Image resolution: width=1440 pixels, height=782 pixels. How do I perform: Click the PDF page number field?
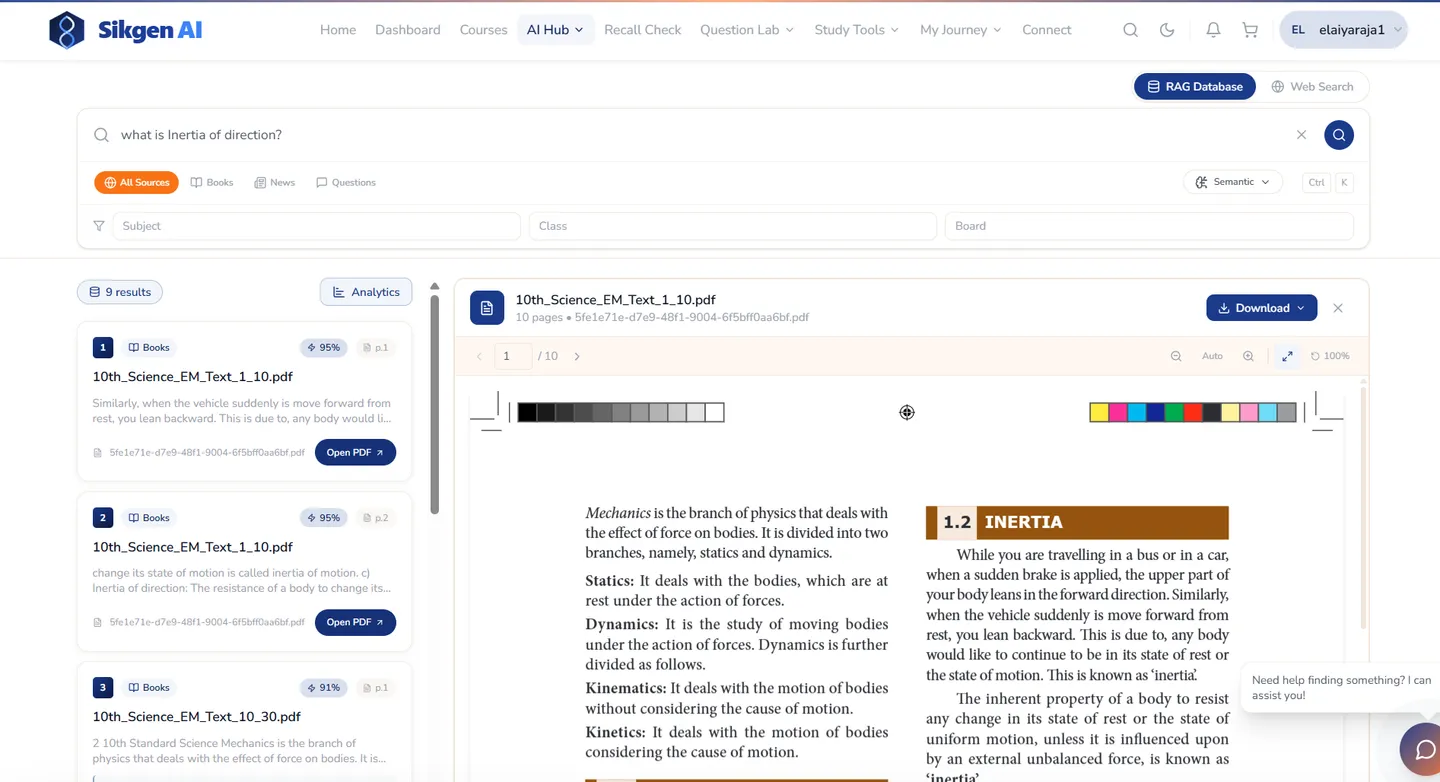click(x=513, y=356)
